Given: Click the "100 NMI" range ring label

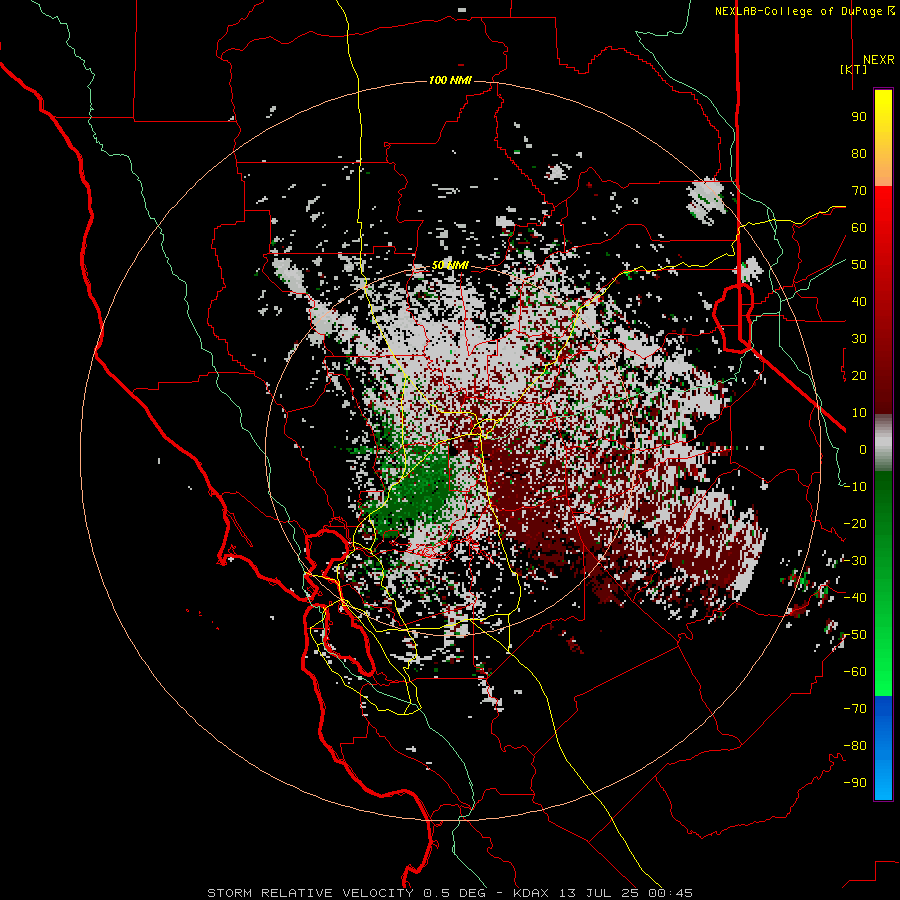Looking at the screenshot, I should click(x=450, y=80).
